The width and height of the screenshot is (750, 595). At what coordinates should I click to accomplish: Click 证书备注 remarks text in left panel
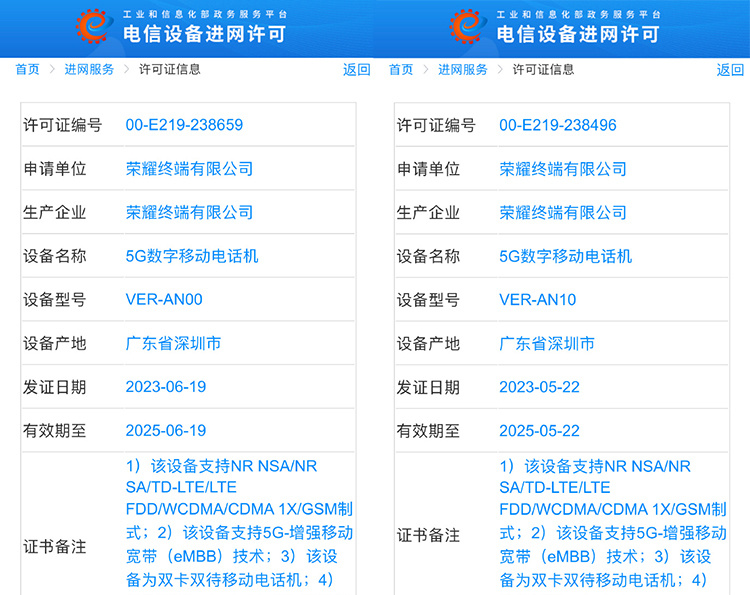pyautogui.click(x=239, y=522)
